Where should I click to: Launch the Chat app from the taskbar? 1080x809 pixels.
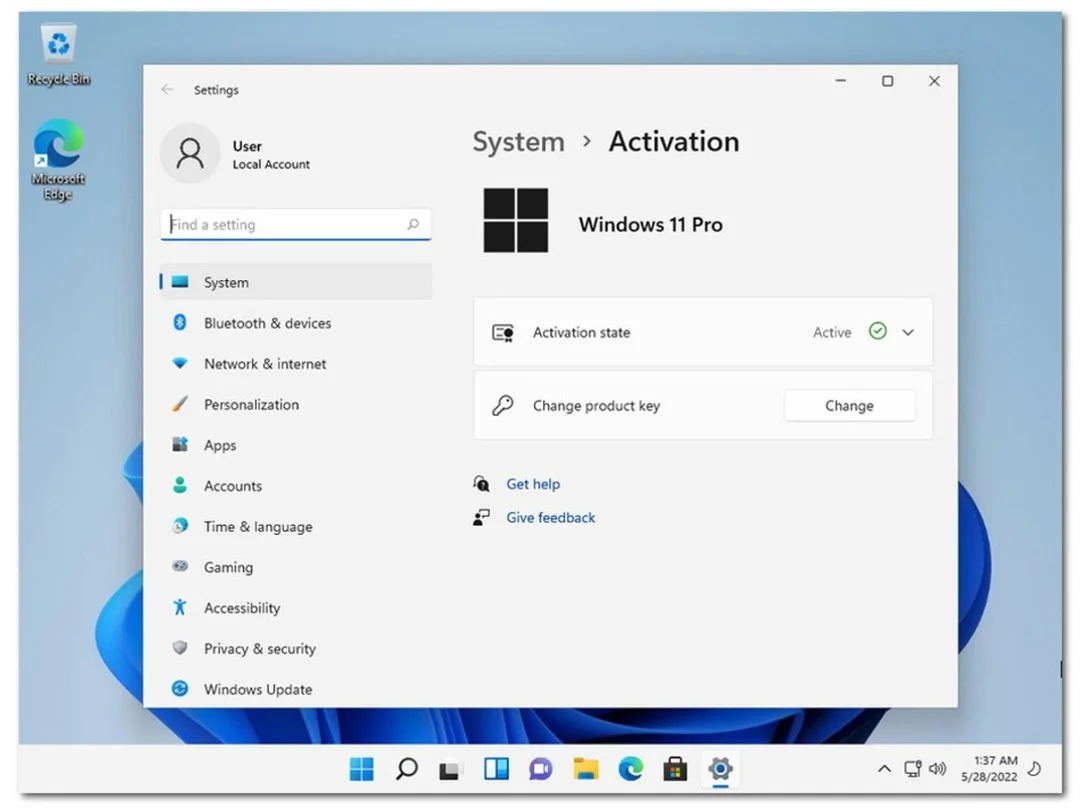tap(541, 768)
